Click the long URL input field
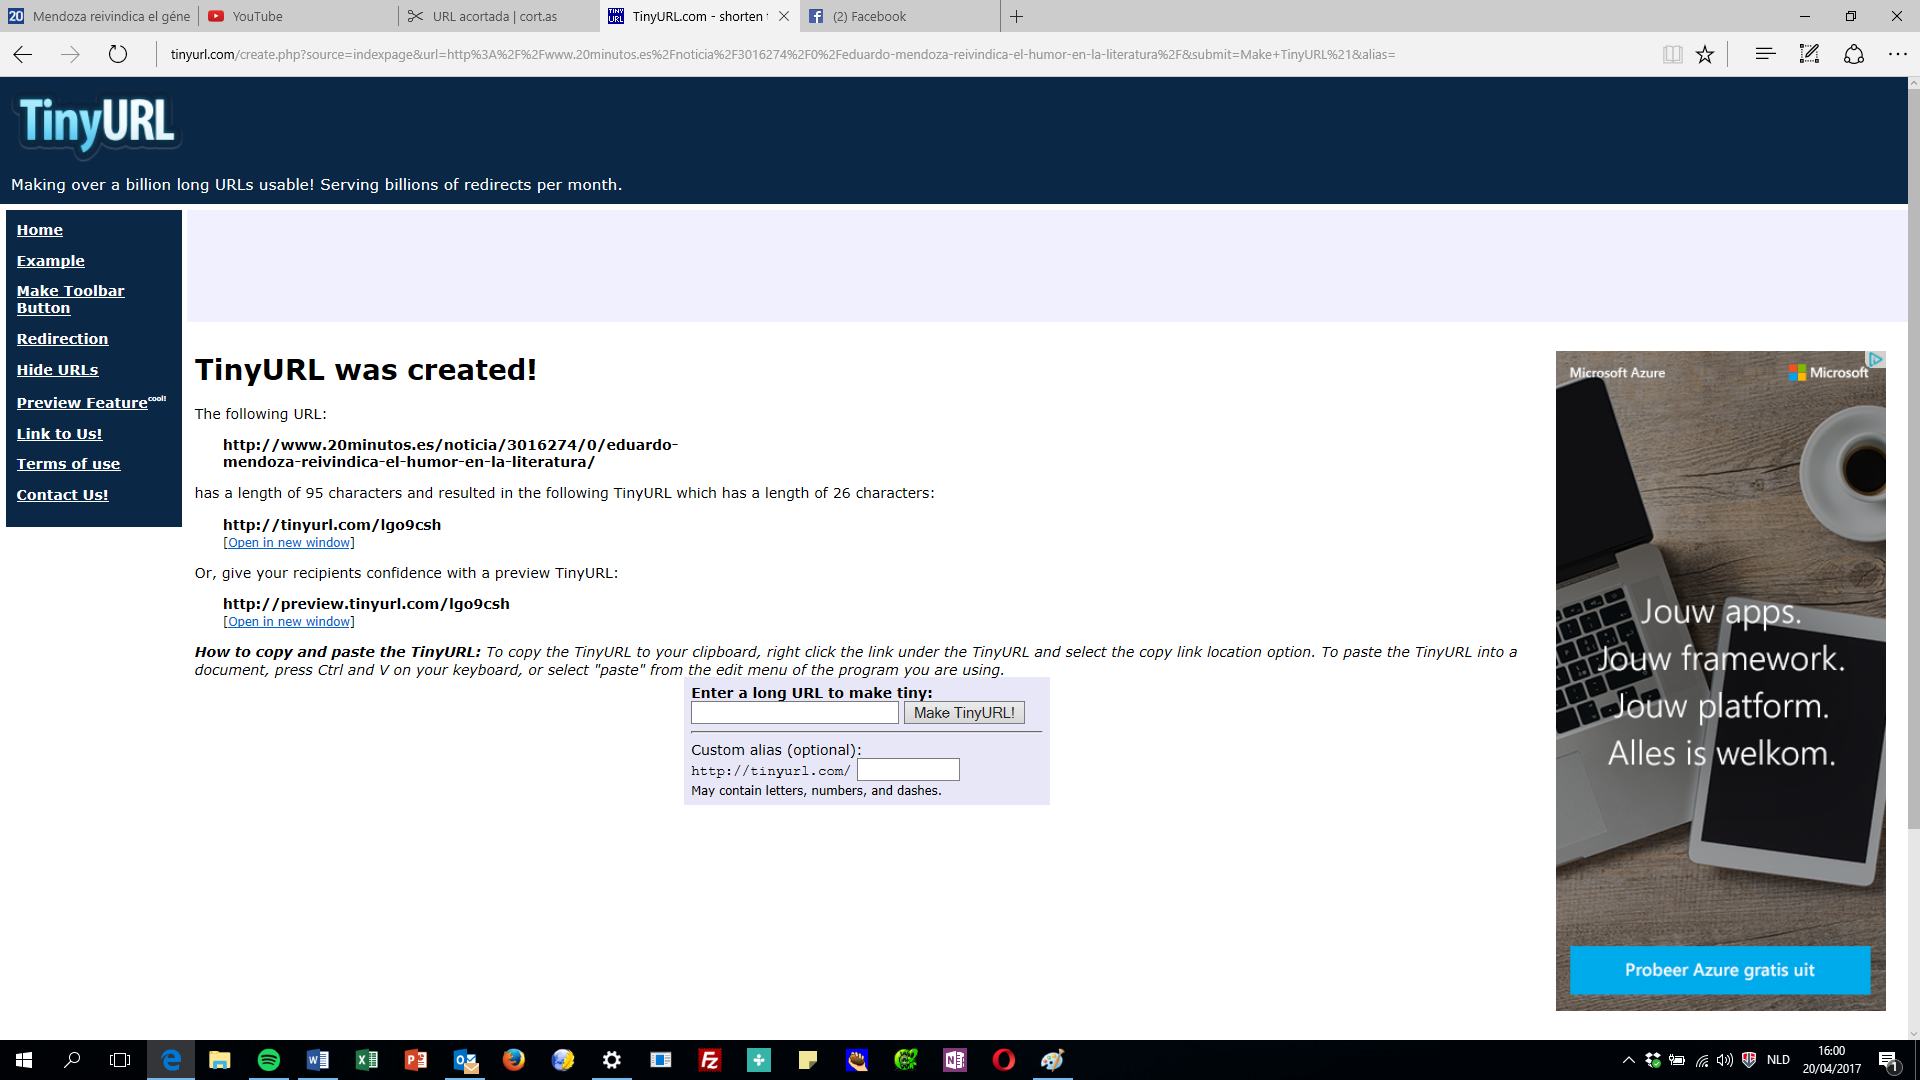The image size is (1920, 1080). (794, 713)
